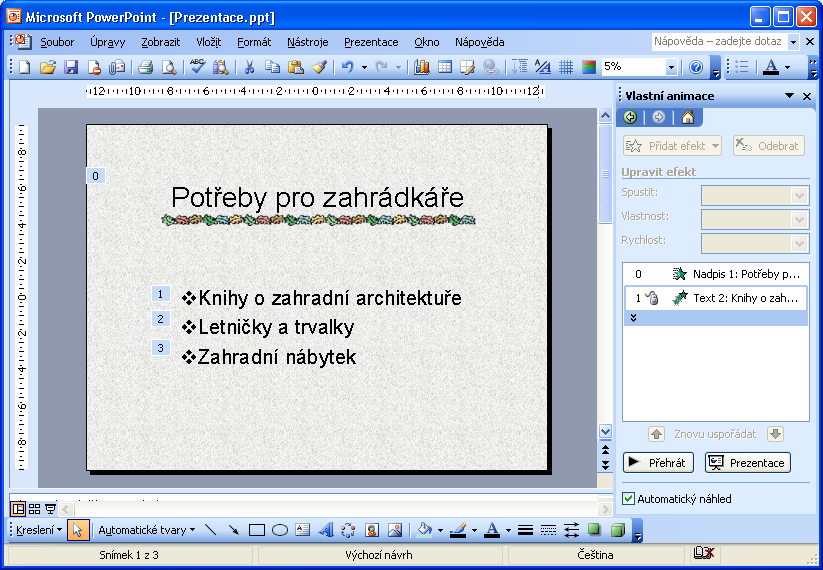The width and height of the screenshot is (823, 570).
Task: Open the Formát menu
Action: [x=254, y=42]
